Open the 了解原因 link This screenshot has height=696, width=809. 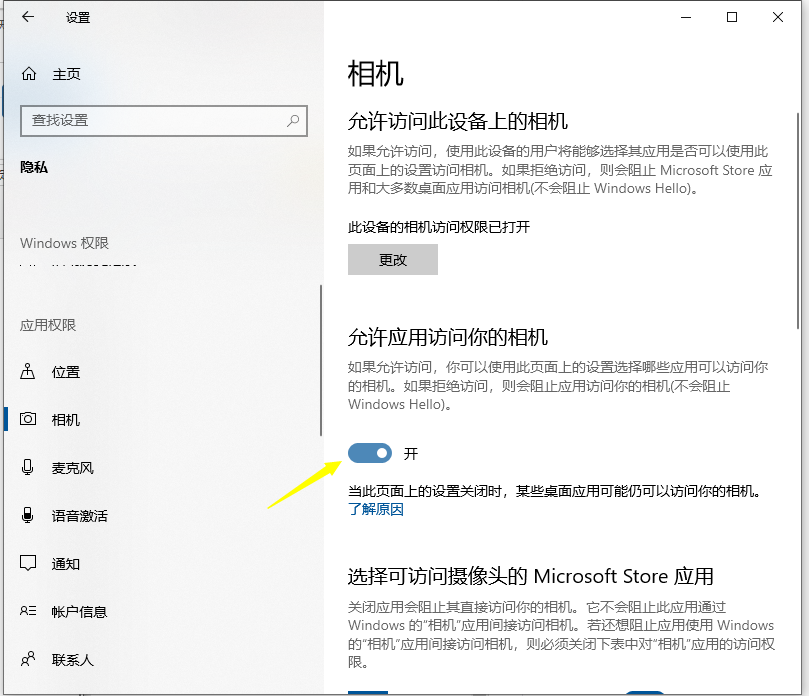point(375,510)
